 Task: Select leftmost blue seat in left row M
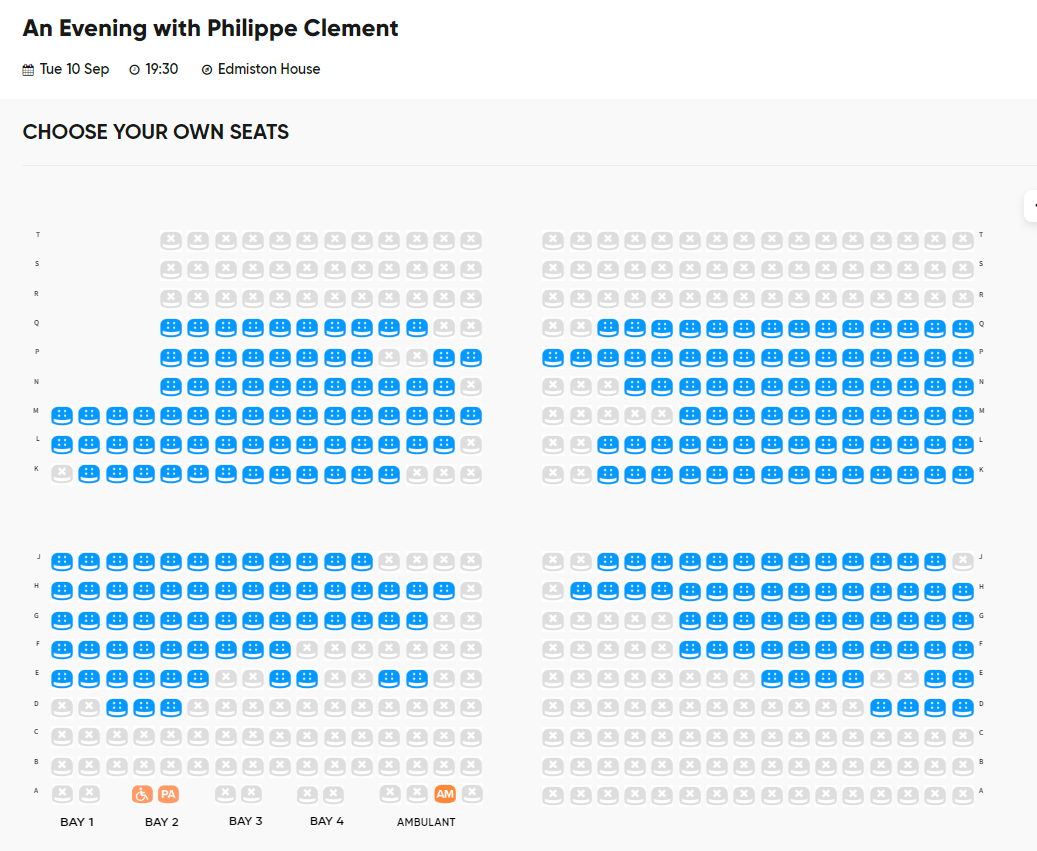62,416
